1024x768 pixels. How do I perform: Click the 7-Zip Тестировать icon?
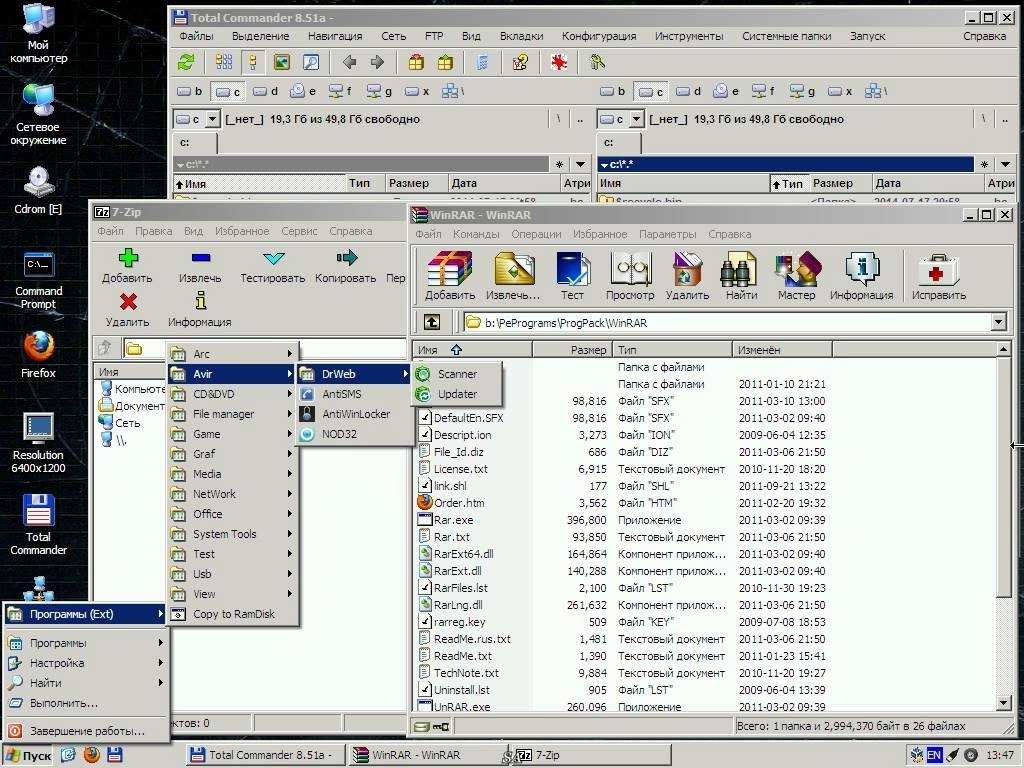pyautogui.click(x=273, y=258)
